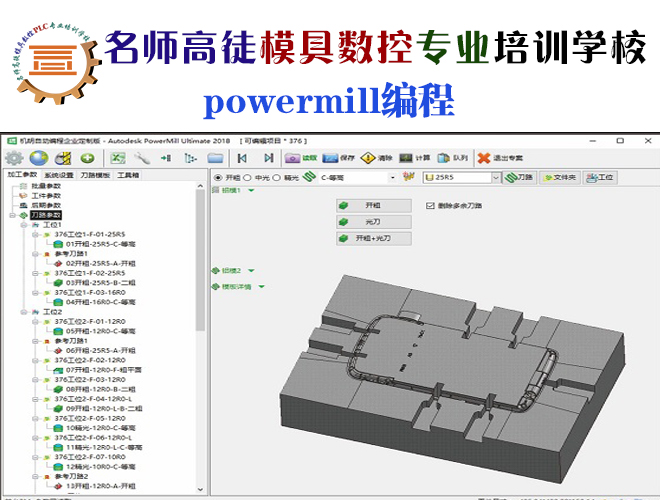Click the 清除 clear warning icon
Screen dimensions: 660x500
368,158
